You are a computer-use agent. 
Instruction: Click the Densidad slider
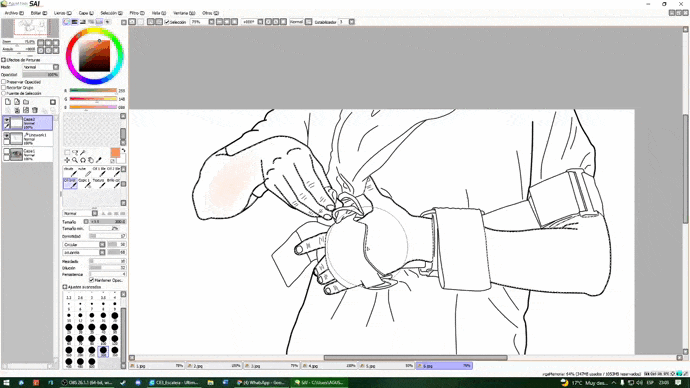click(108, 236)
